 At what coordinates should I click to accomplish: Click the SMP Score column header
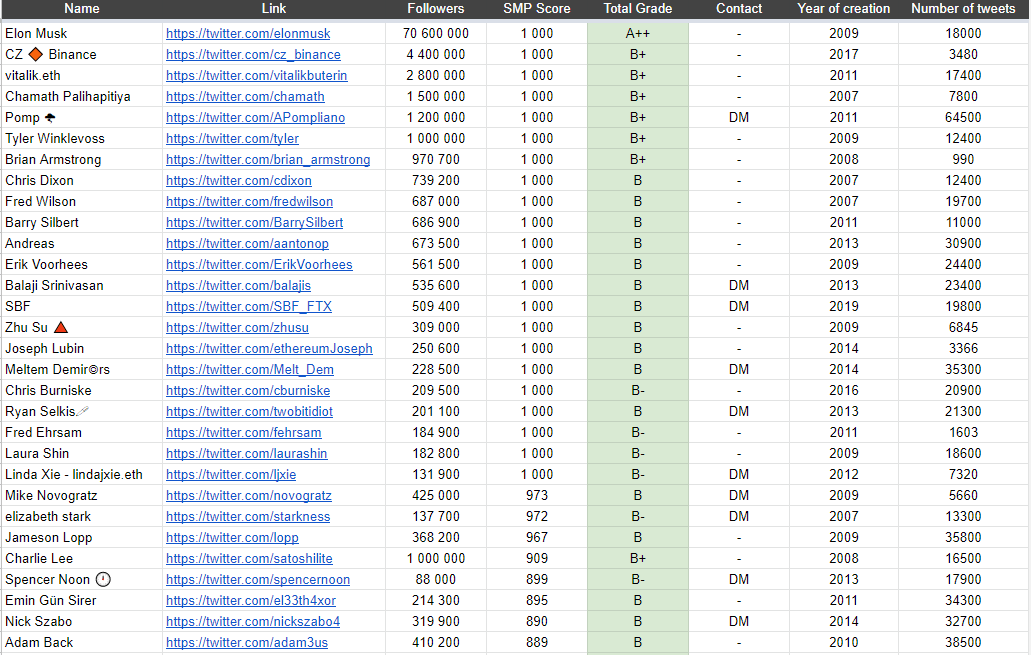point(537,9)
